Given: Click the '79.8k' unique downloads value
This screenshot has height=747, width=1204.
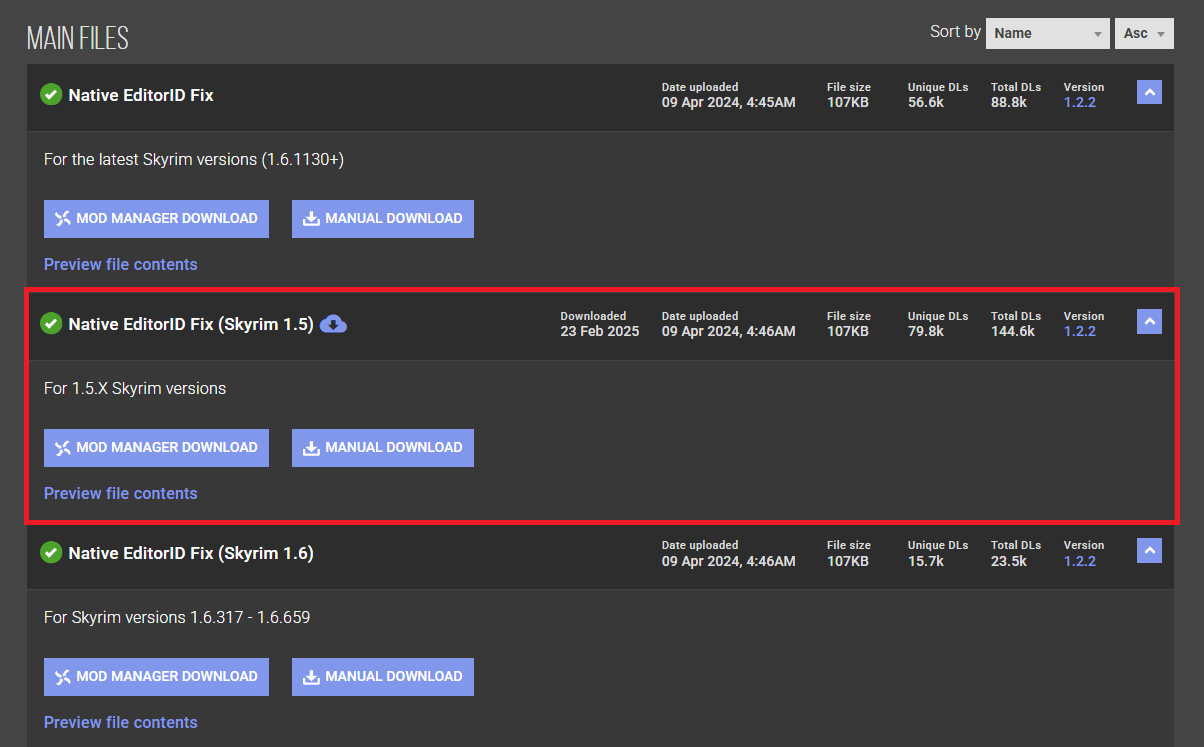Looking at the screenshot, I should pyautogui.click(x=926, y=331).
